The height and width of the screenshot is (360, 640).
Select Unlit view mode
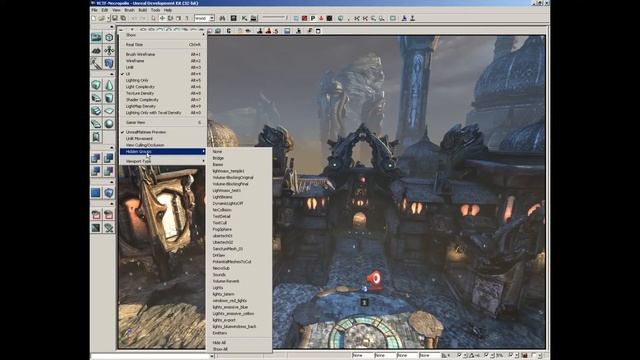(x=163, y=67)
